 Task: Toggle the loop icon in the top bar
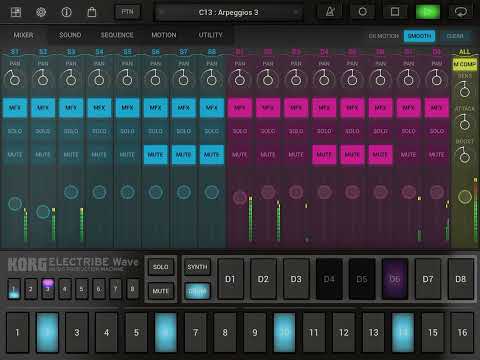coord(461,12)
